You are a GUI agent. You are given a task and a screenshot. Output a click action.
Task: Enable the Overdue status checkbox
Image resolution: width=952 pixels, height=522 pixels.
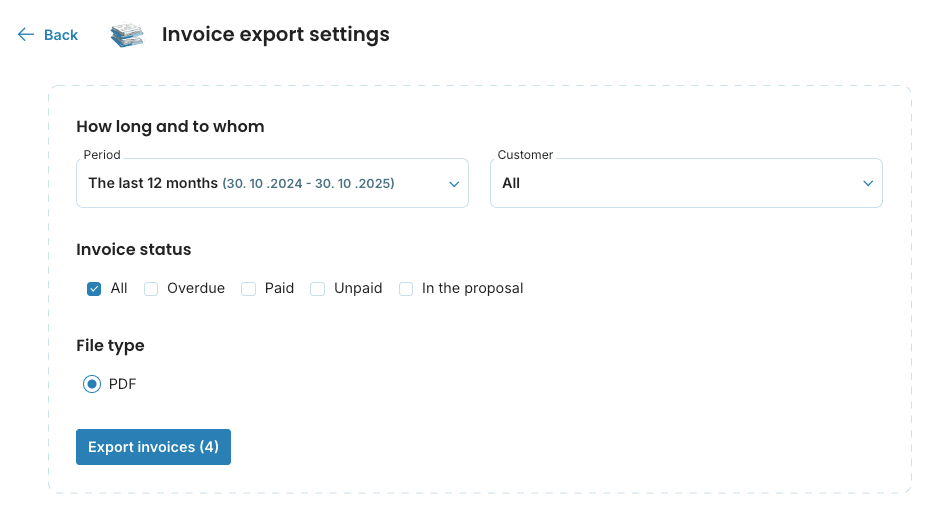pyautogui.click(x=152, y=289)
